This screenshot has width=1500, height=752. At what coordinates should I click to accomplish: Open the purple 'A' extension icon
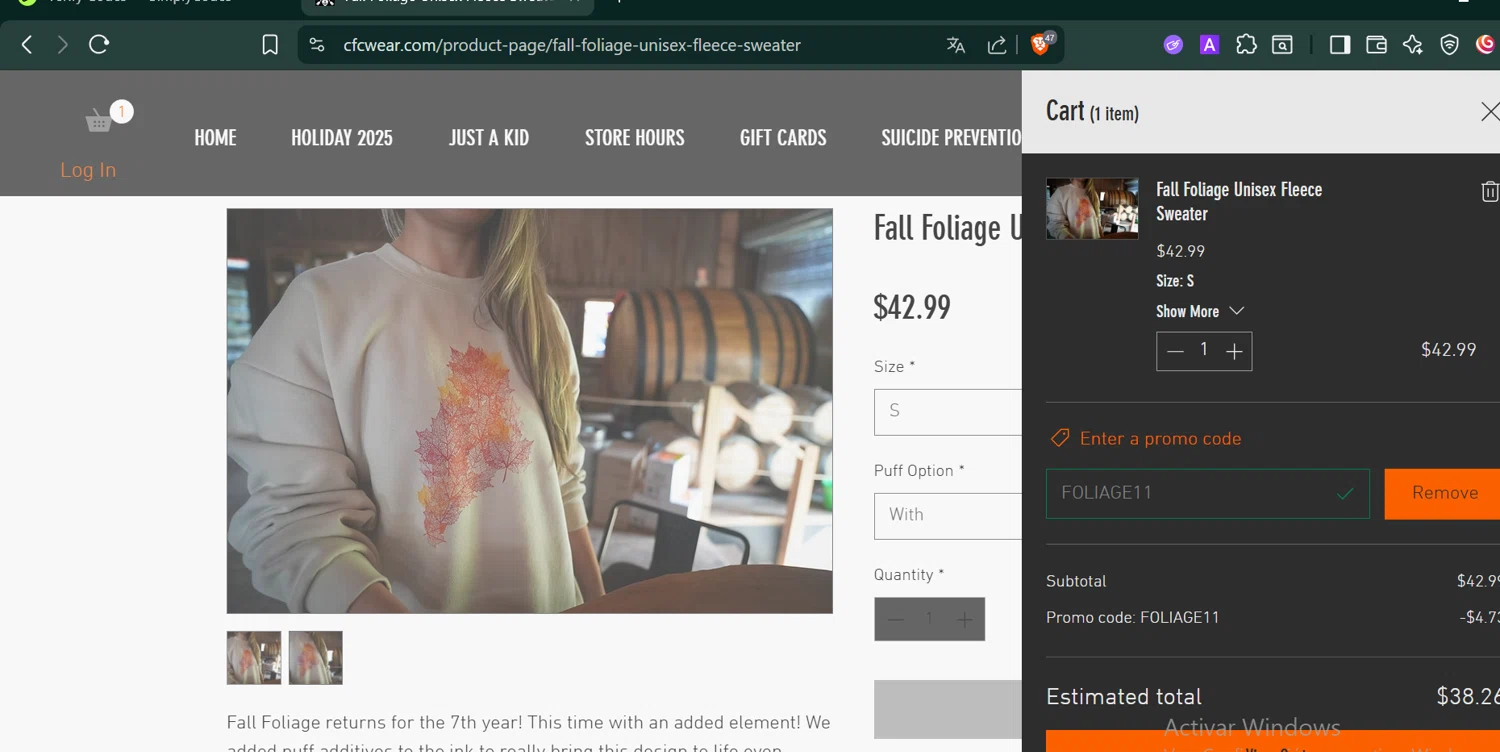tap(1210, 45)
